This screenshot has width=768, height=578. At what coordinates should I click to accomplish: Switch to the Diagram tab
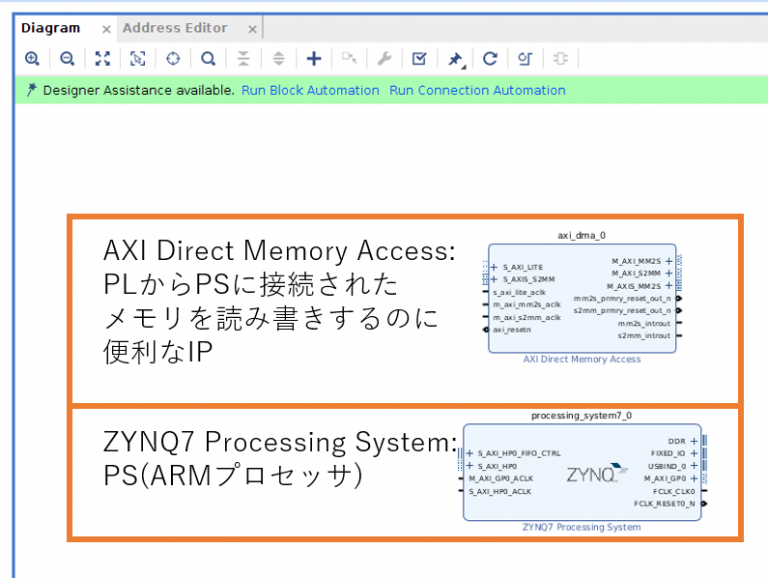pyautogui.click(x=51, y=28)
